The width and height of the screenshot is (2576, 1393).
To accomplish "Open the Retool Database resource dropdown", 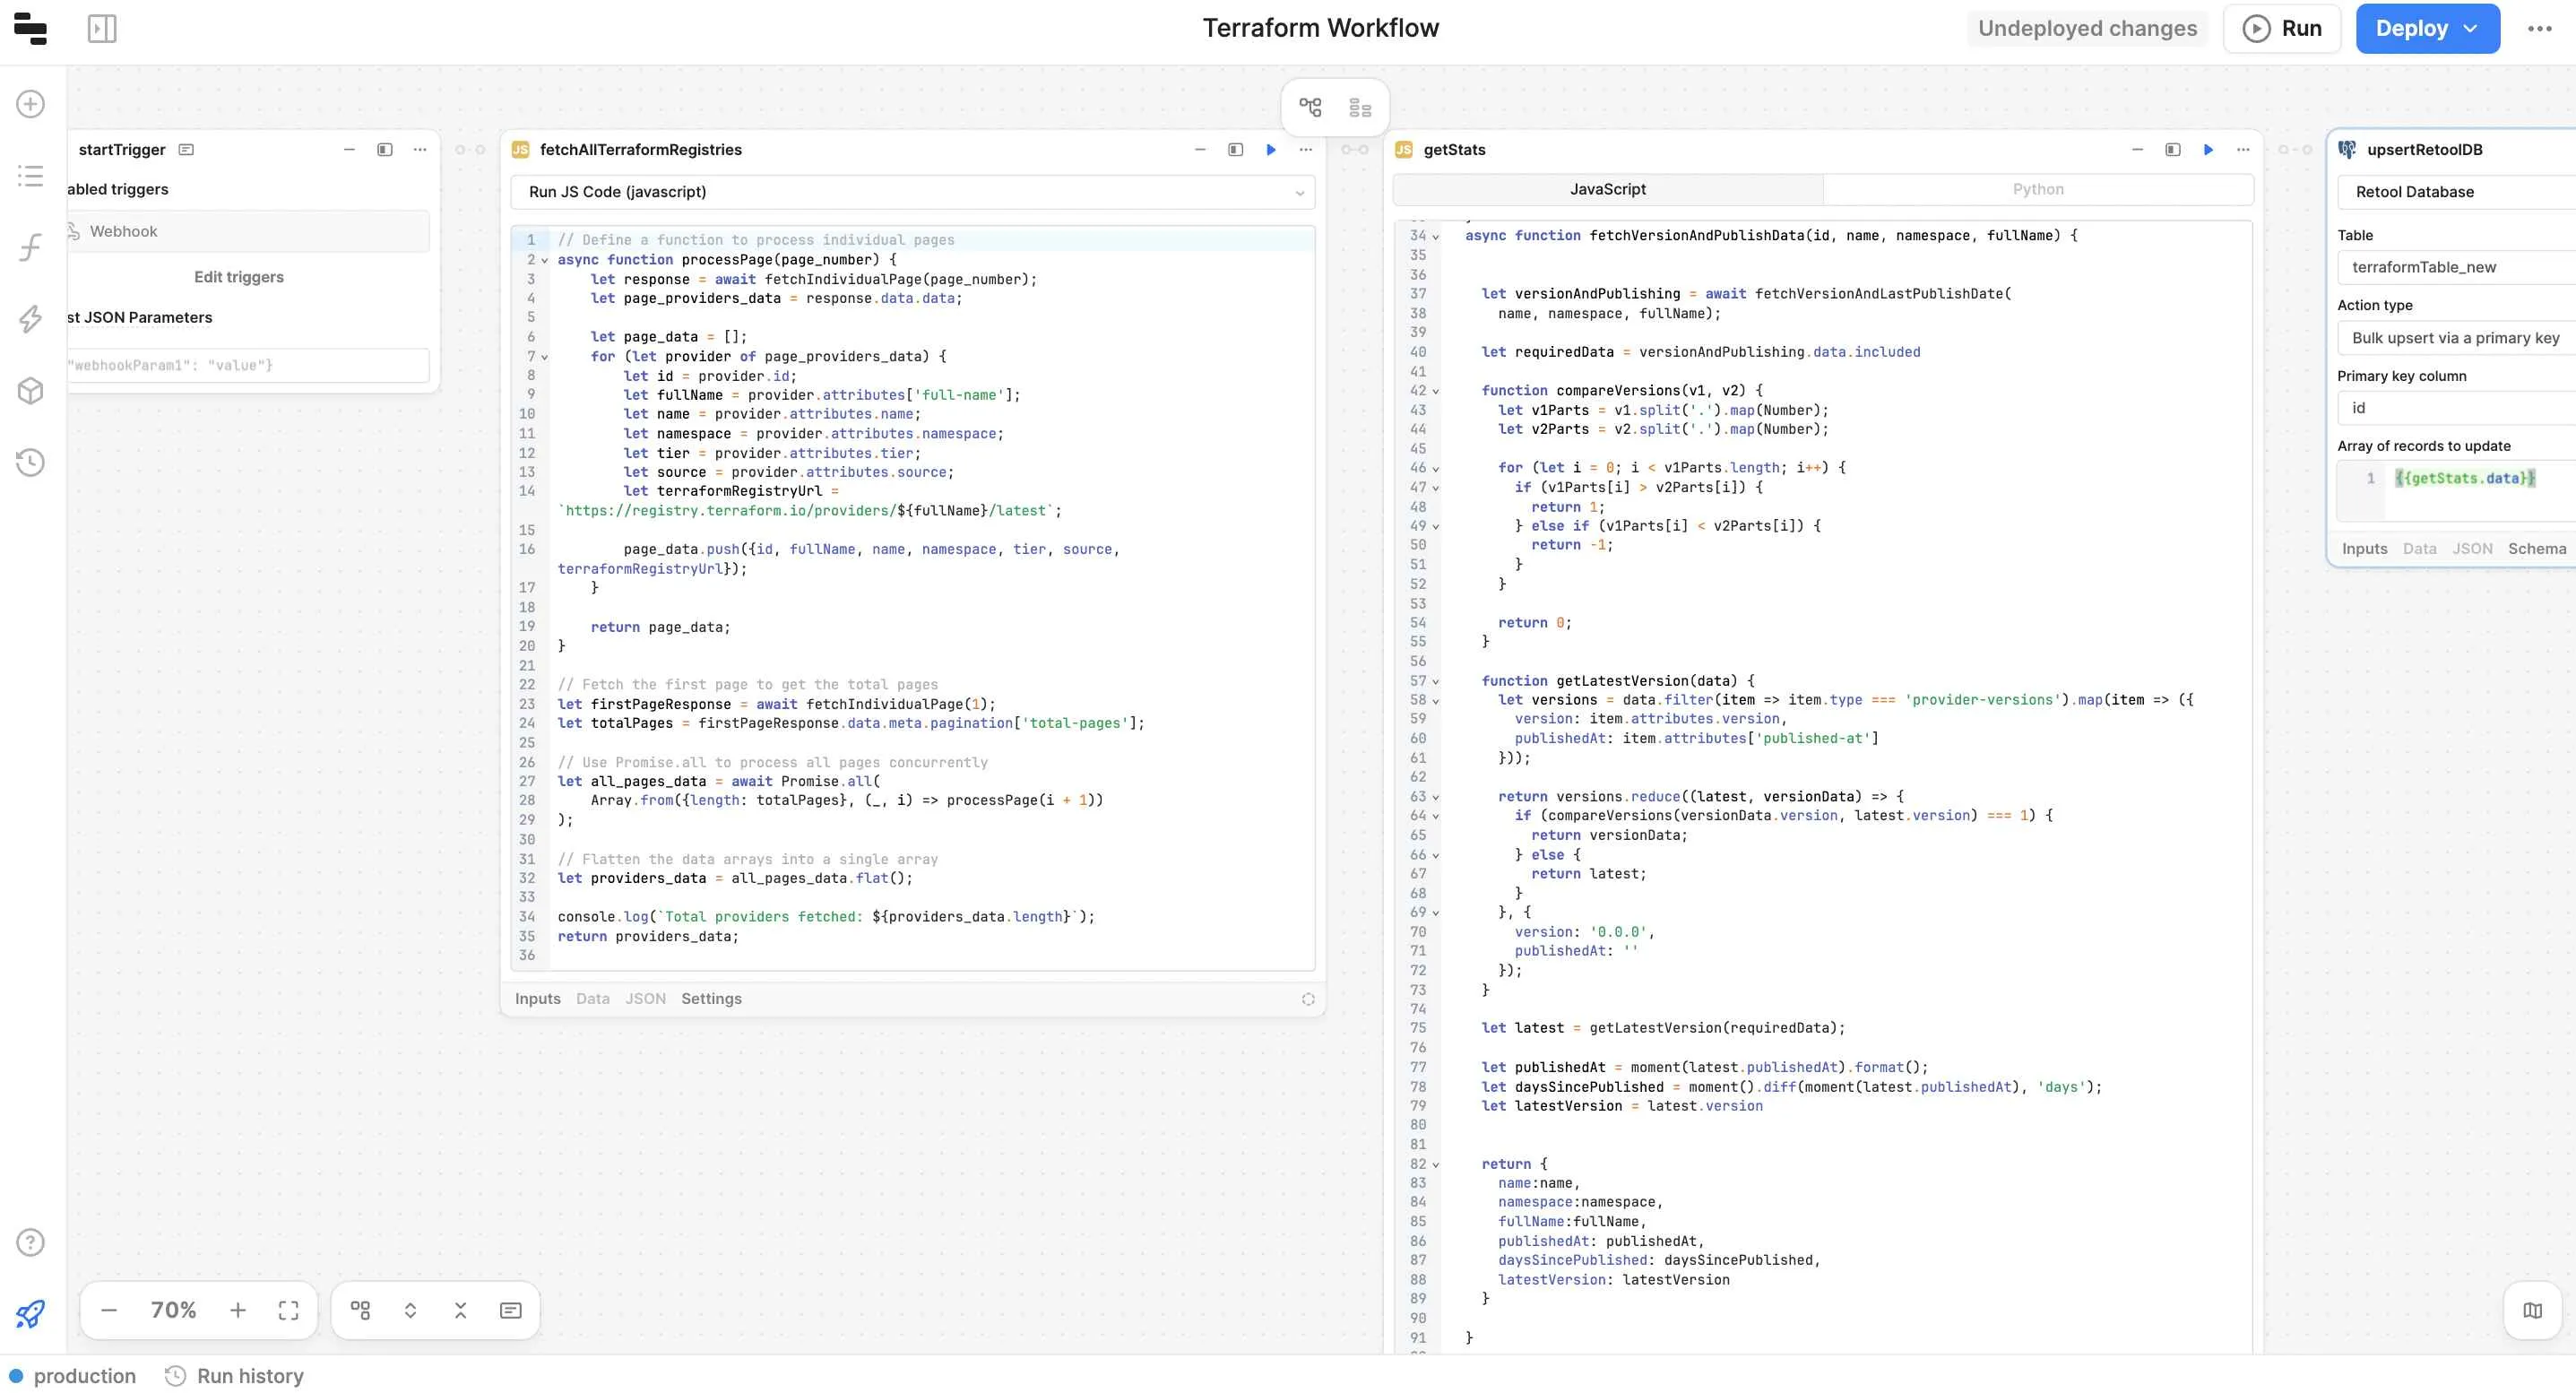I will pyautogui.click(x=2456, y=192).
